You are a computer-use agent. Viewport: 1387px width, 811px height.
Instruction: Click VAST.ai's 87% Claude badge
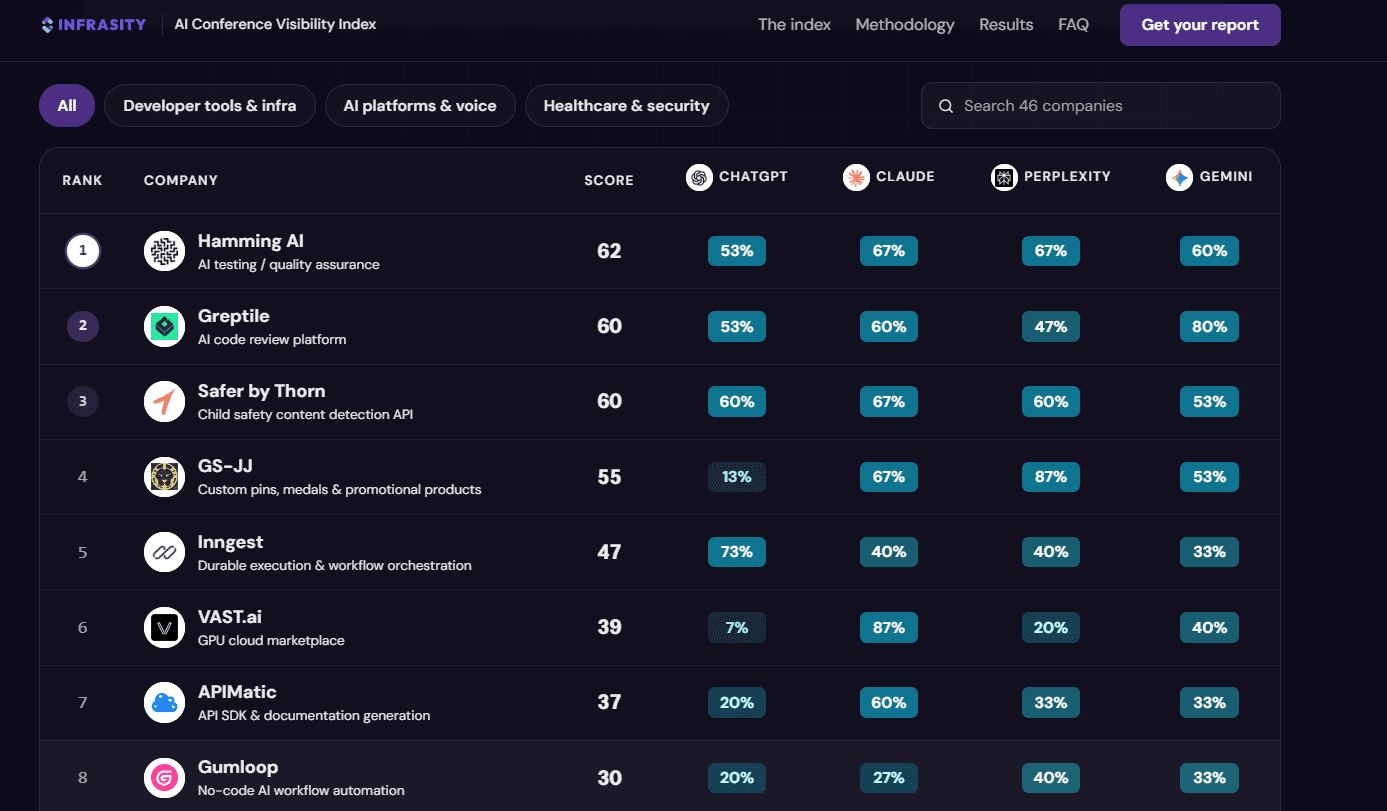(x=889, y=628)
